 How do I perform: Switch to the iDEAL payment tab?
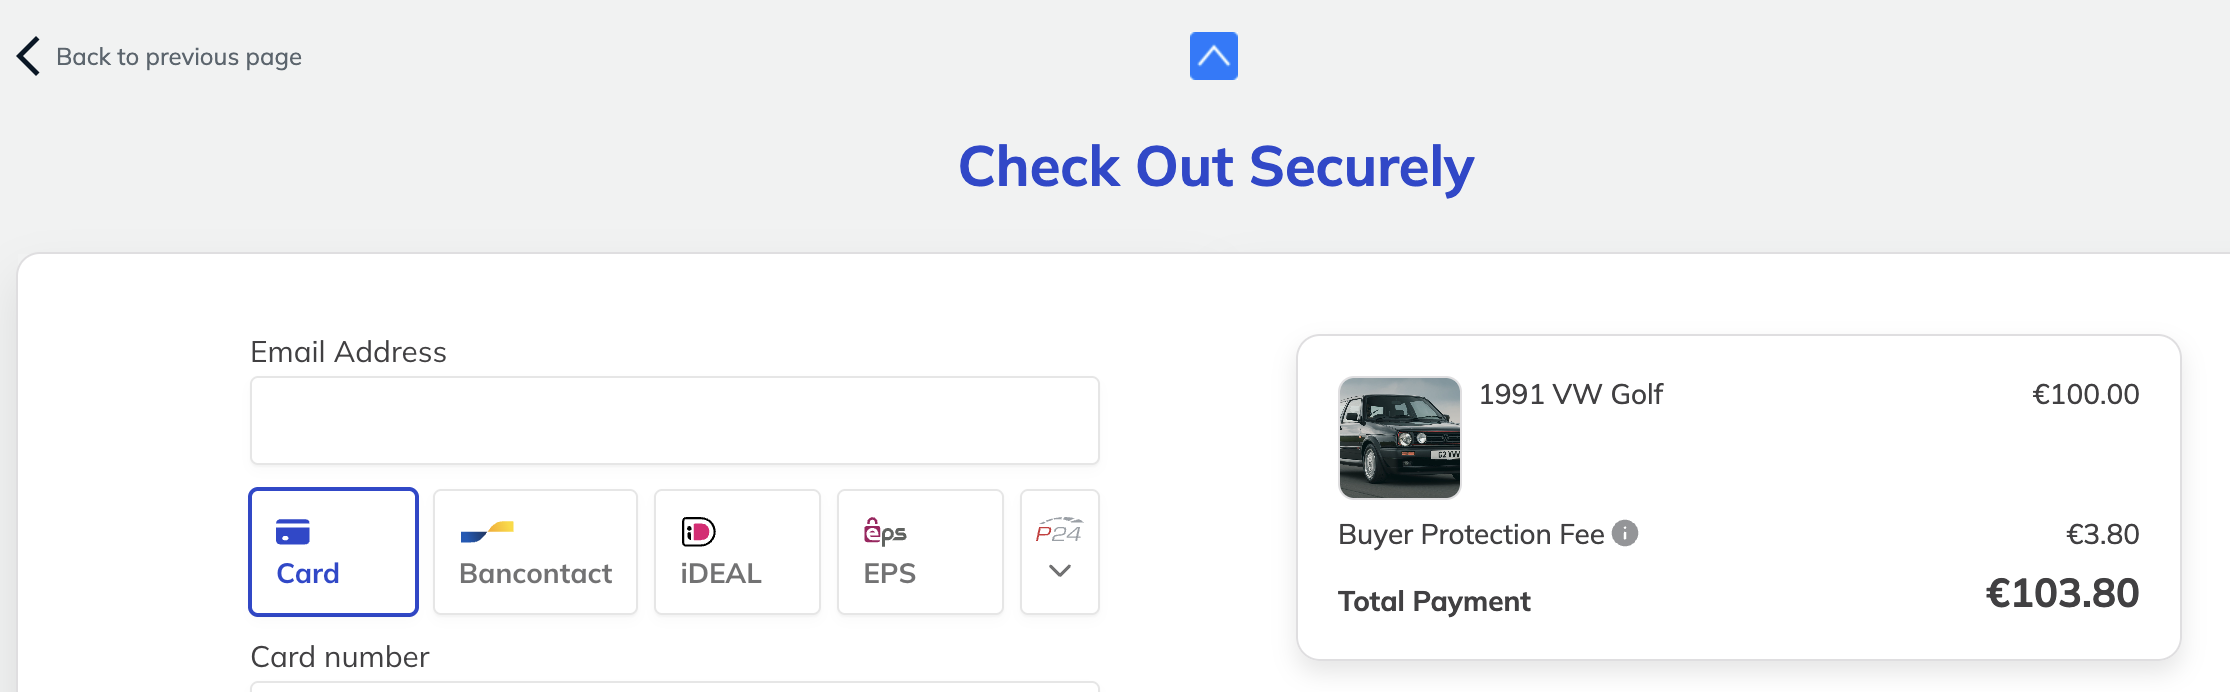736,550
